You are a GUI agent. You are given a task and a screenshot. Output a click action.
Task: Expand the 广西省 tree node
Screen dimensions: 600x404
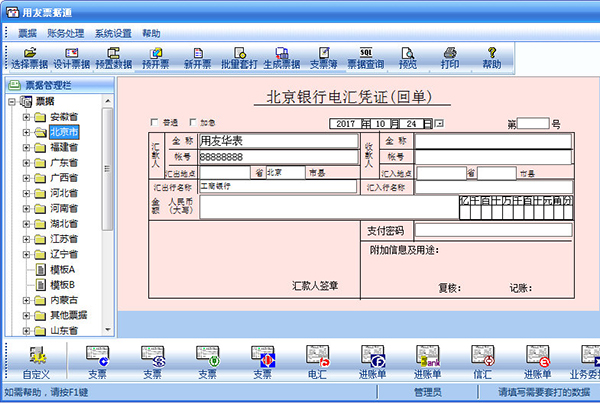click(x=26, y=178)
